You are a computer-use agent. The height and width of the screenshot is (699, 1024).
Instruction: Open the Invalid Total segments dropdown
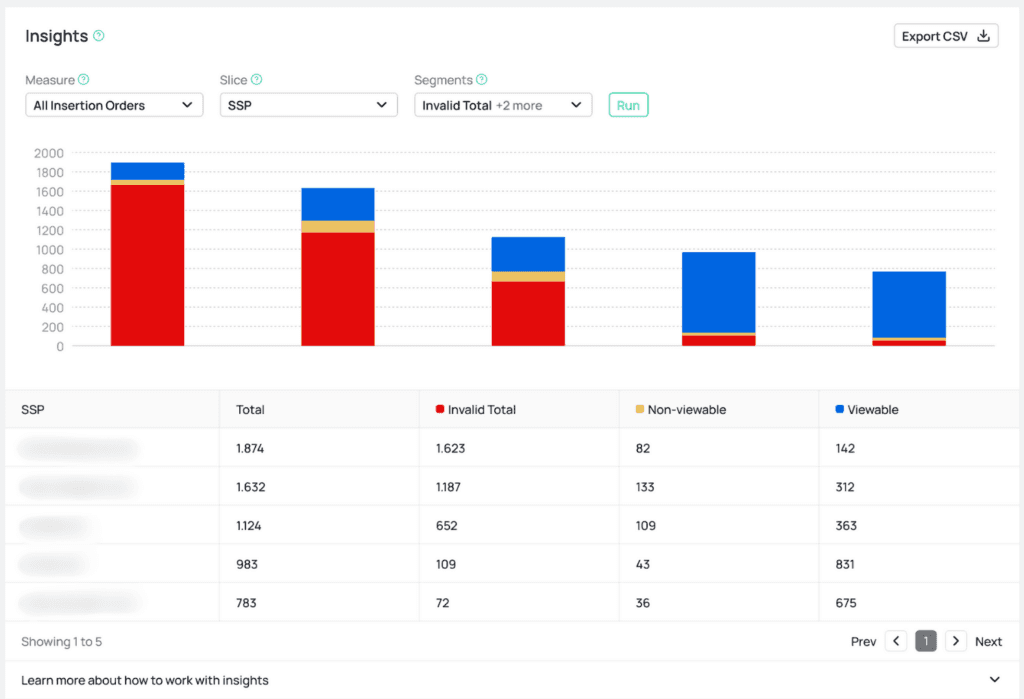click(502, 104)
